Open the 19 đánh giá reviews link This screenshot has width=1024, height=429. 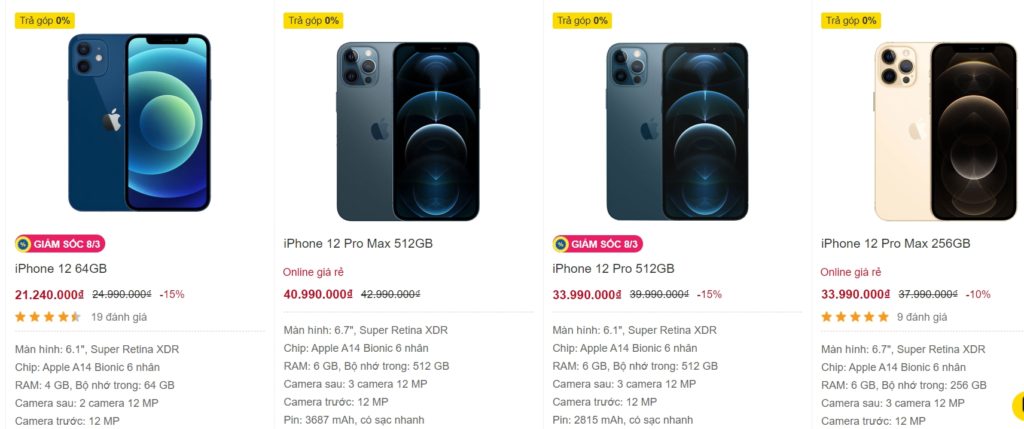[x=119, y=317]
